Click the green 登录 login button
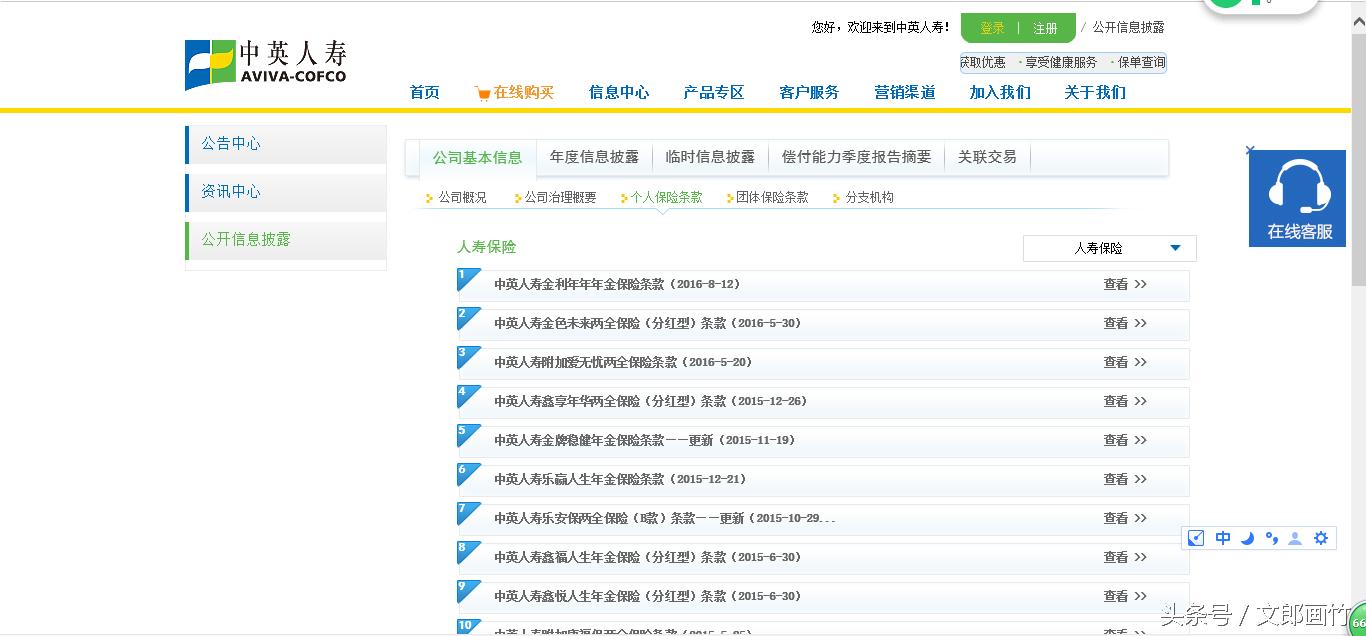 (990, 27)
